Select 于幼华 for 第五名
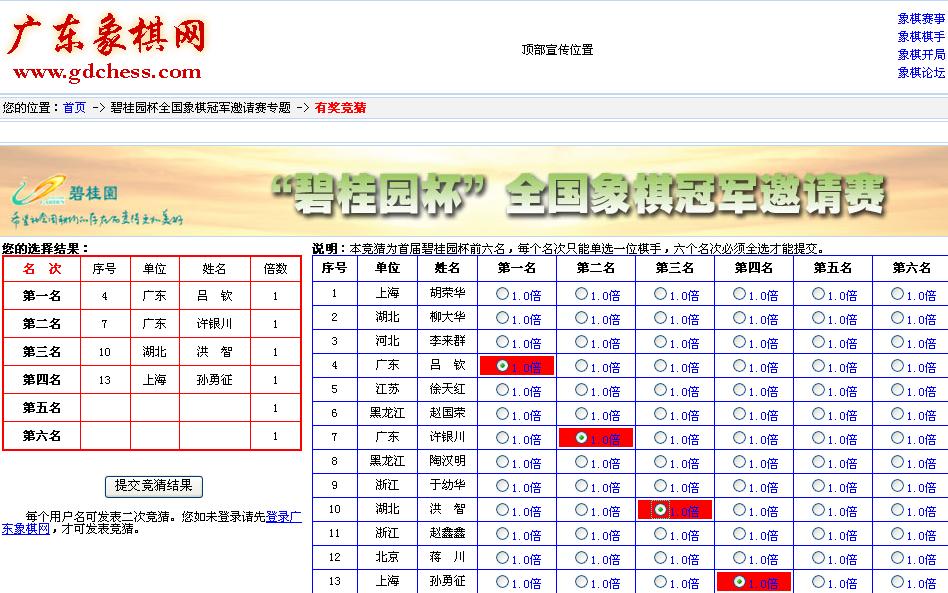948x593 pixels. pos(818,485)
